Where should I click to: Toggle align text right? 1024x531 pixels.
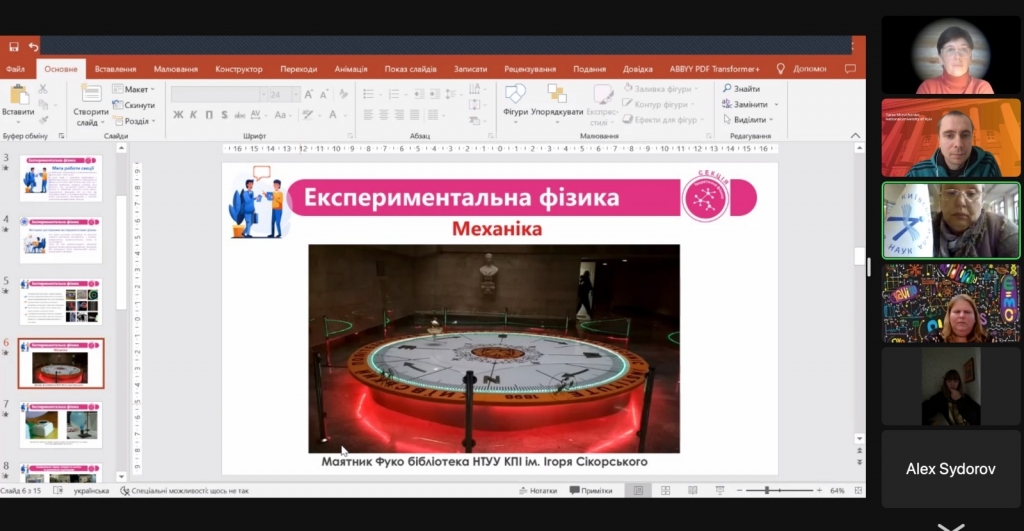(x=399, y=115)
